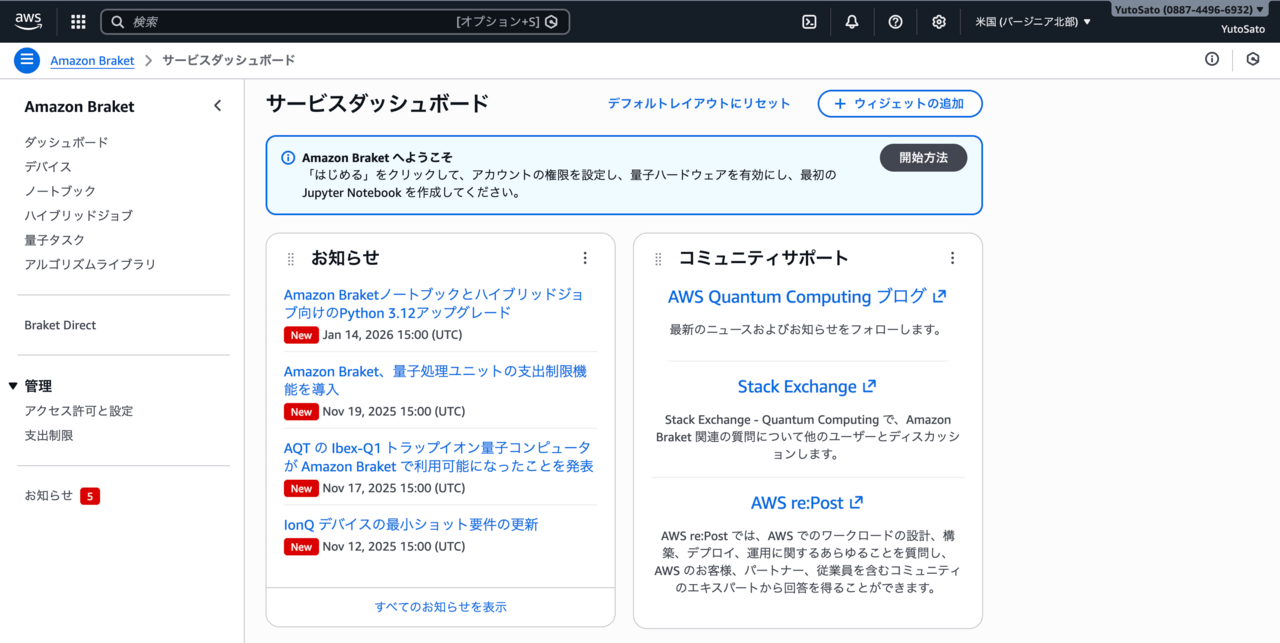The image size is (1280, 643).
Task: Open the 米国 (バージニア北部) region dropdown
Action: point(1033,22)
